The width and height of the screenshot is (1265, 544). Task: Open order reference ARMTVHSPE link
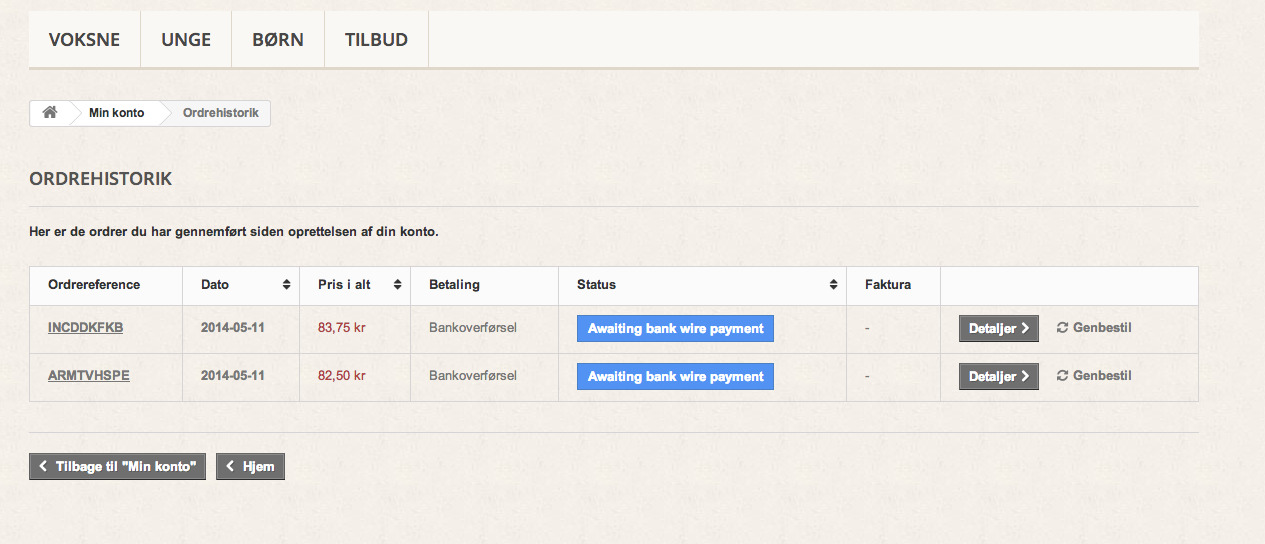[x=89, y=376]
